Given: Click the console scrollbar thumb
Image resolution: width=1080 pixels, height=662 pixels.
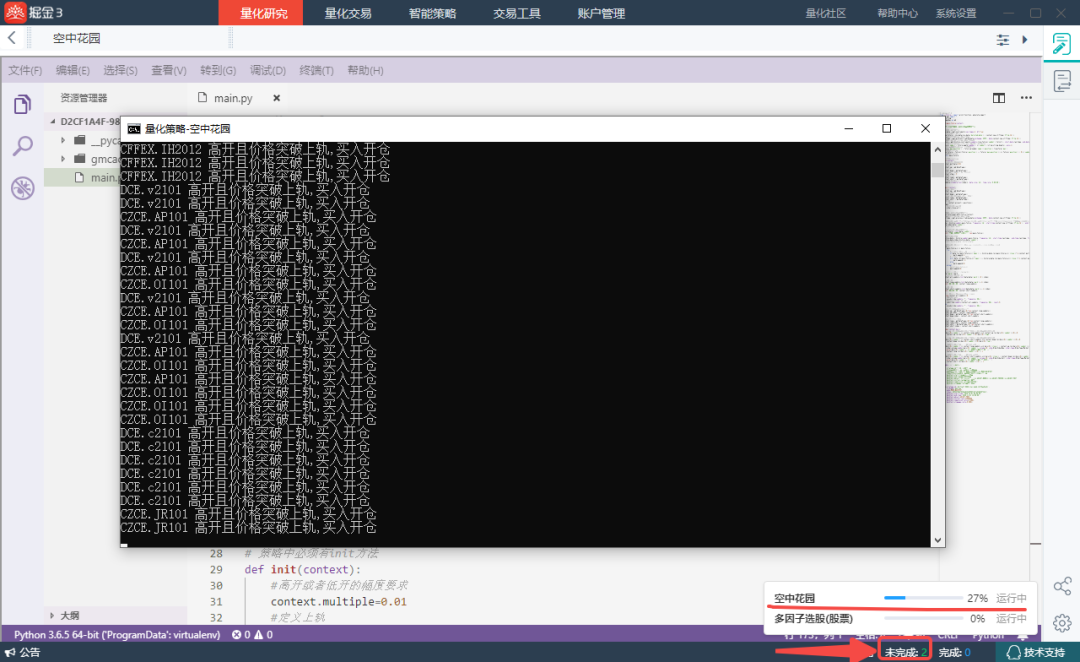Looking at the screenshot, I should [x=937, y=170].
